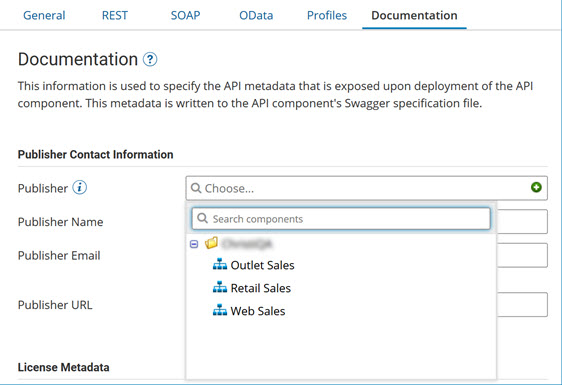The width and height of the screenshot is (562, 385).
Task: Open Documentation help question mark icon
Action: 150,59
